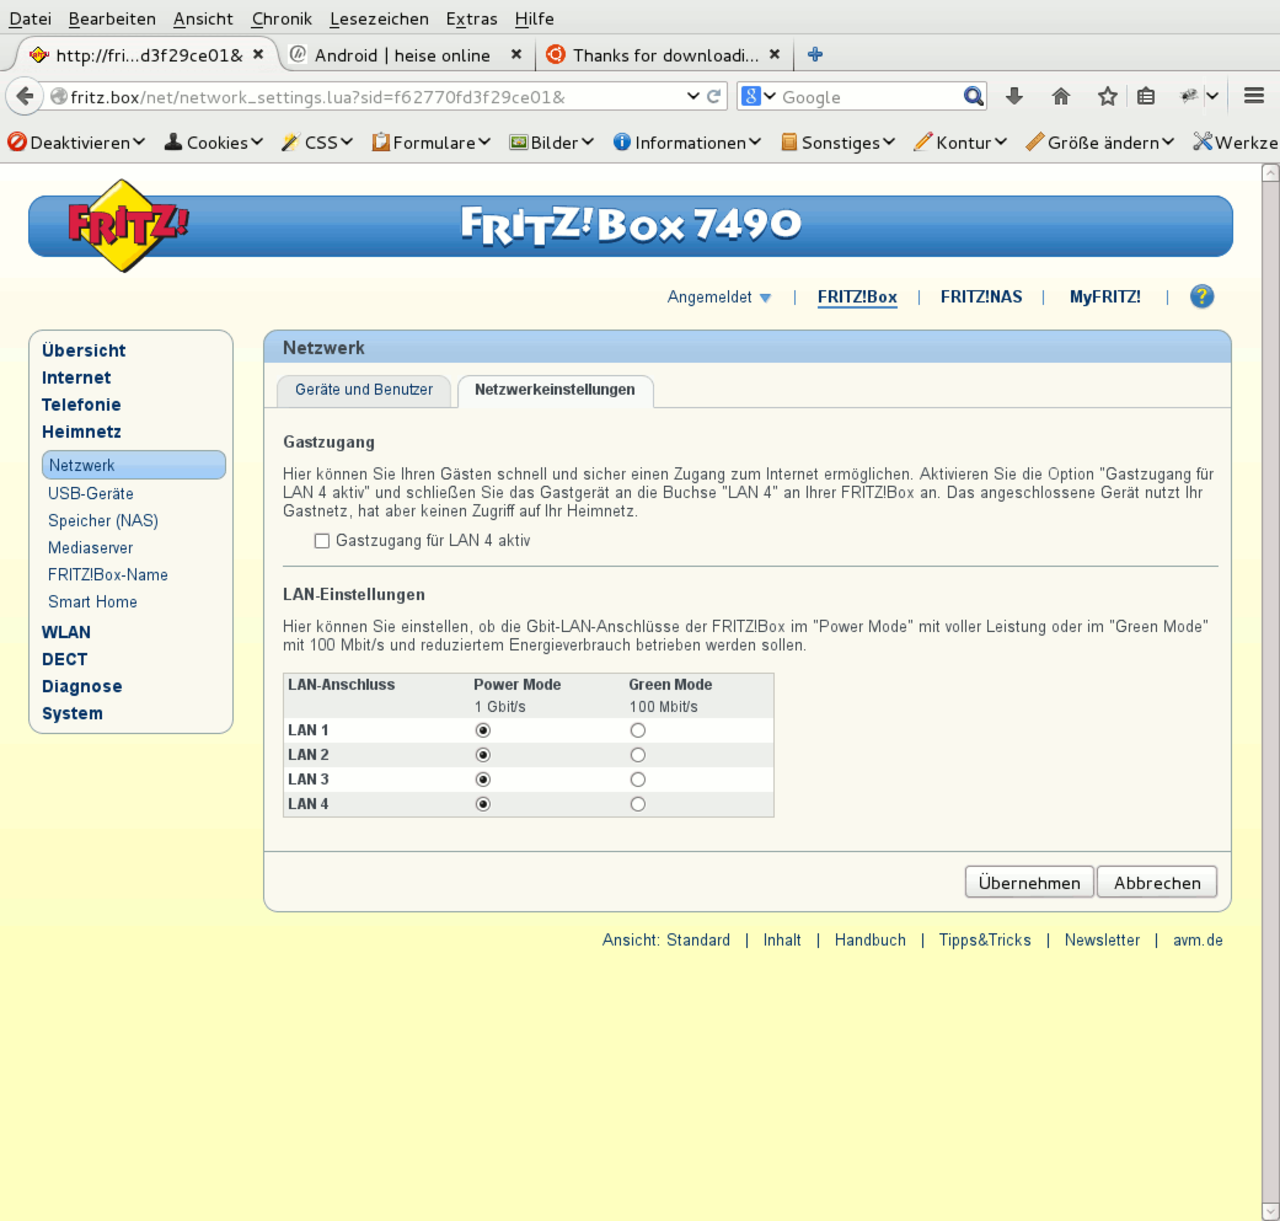Open the Bearbeiten menu
The image size is (1280, 1221).
[x=112, y=18]
